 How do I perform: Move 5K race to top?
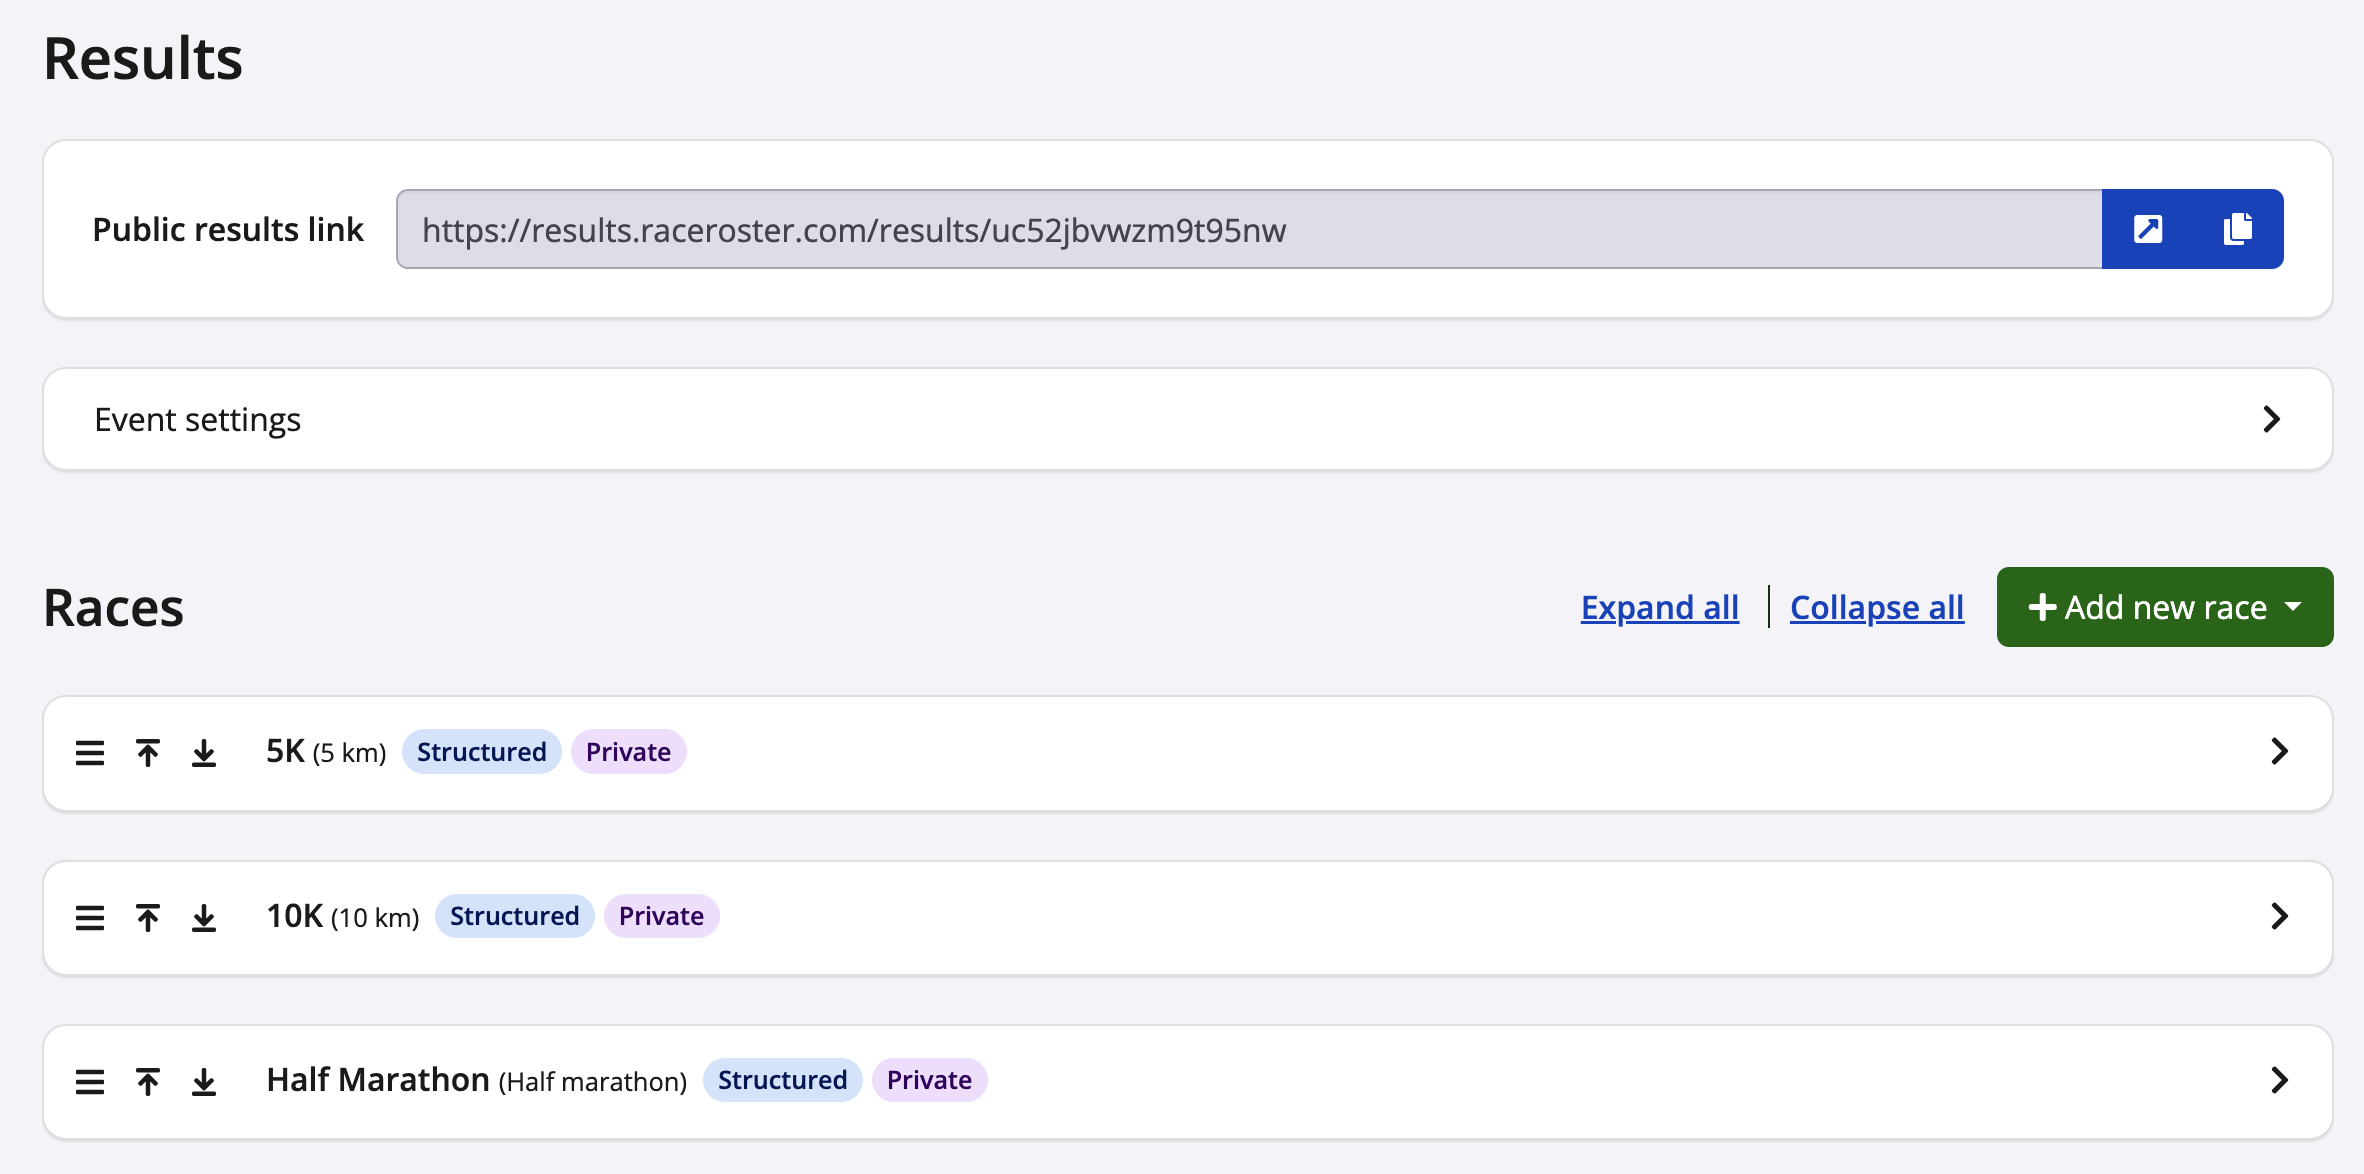pyautogui.click(x=148, y=752)
